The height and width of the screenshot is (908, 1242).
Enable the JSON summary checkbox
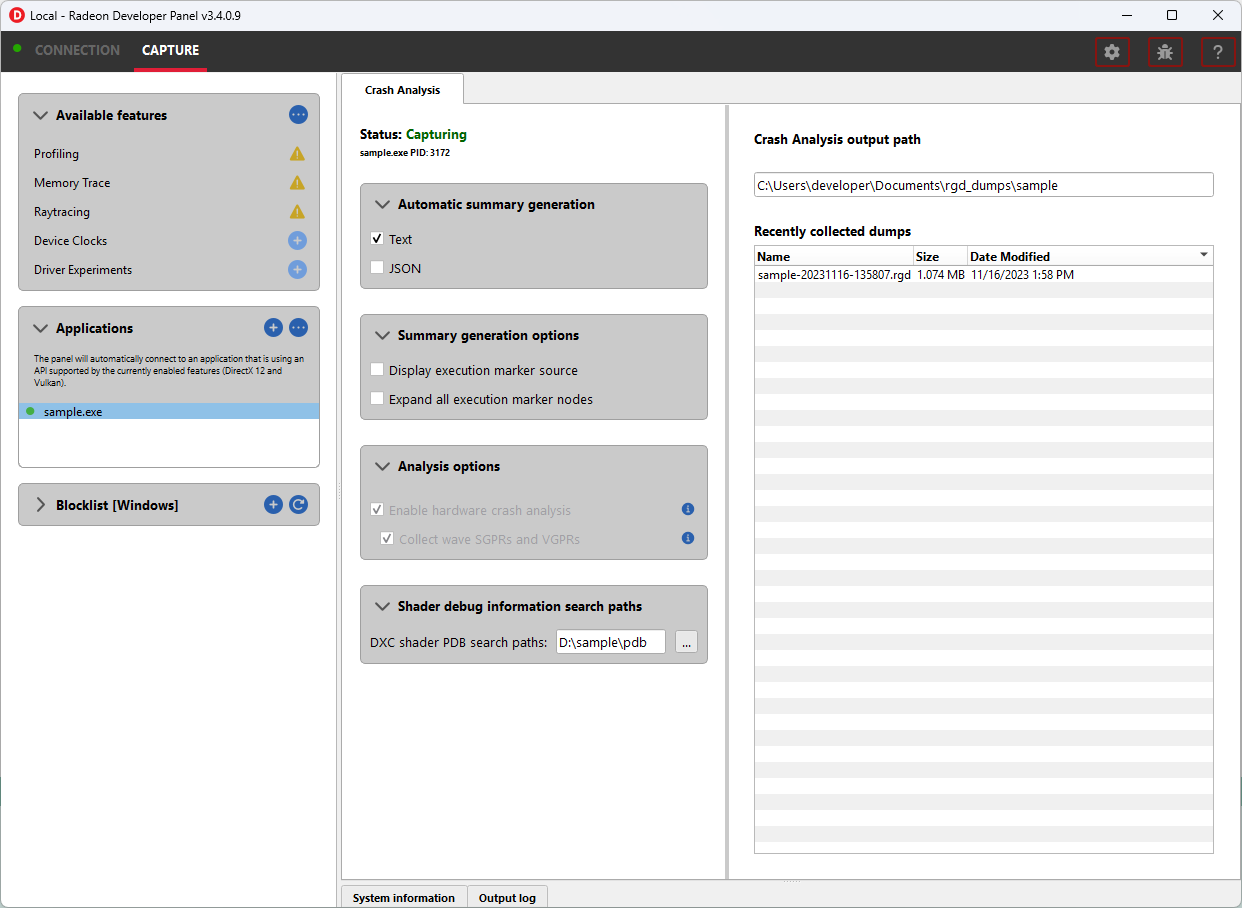(377, 268)
